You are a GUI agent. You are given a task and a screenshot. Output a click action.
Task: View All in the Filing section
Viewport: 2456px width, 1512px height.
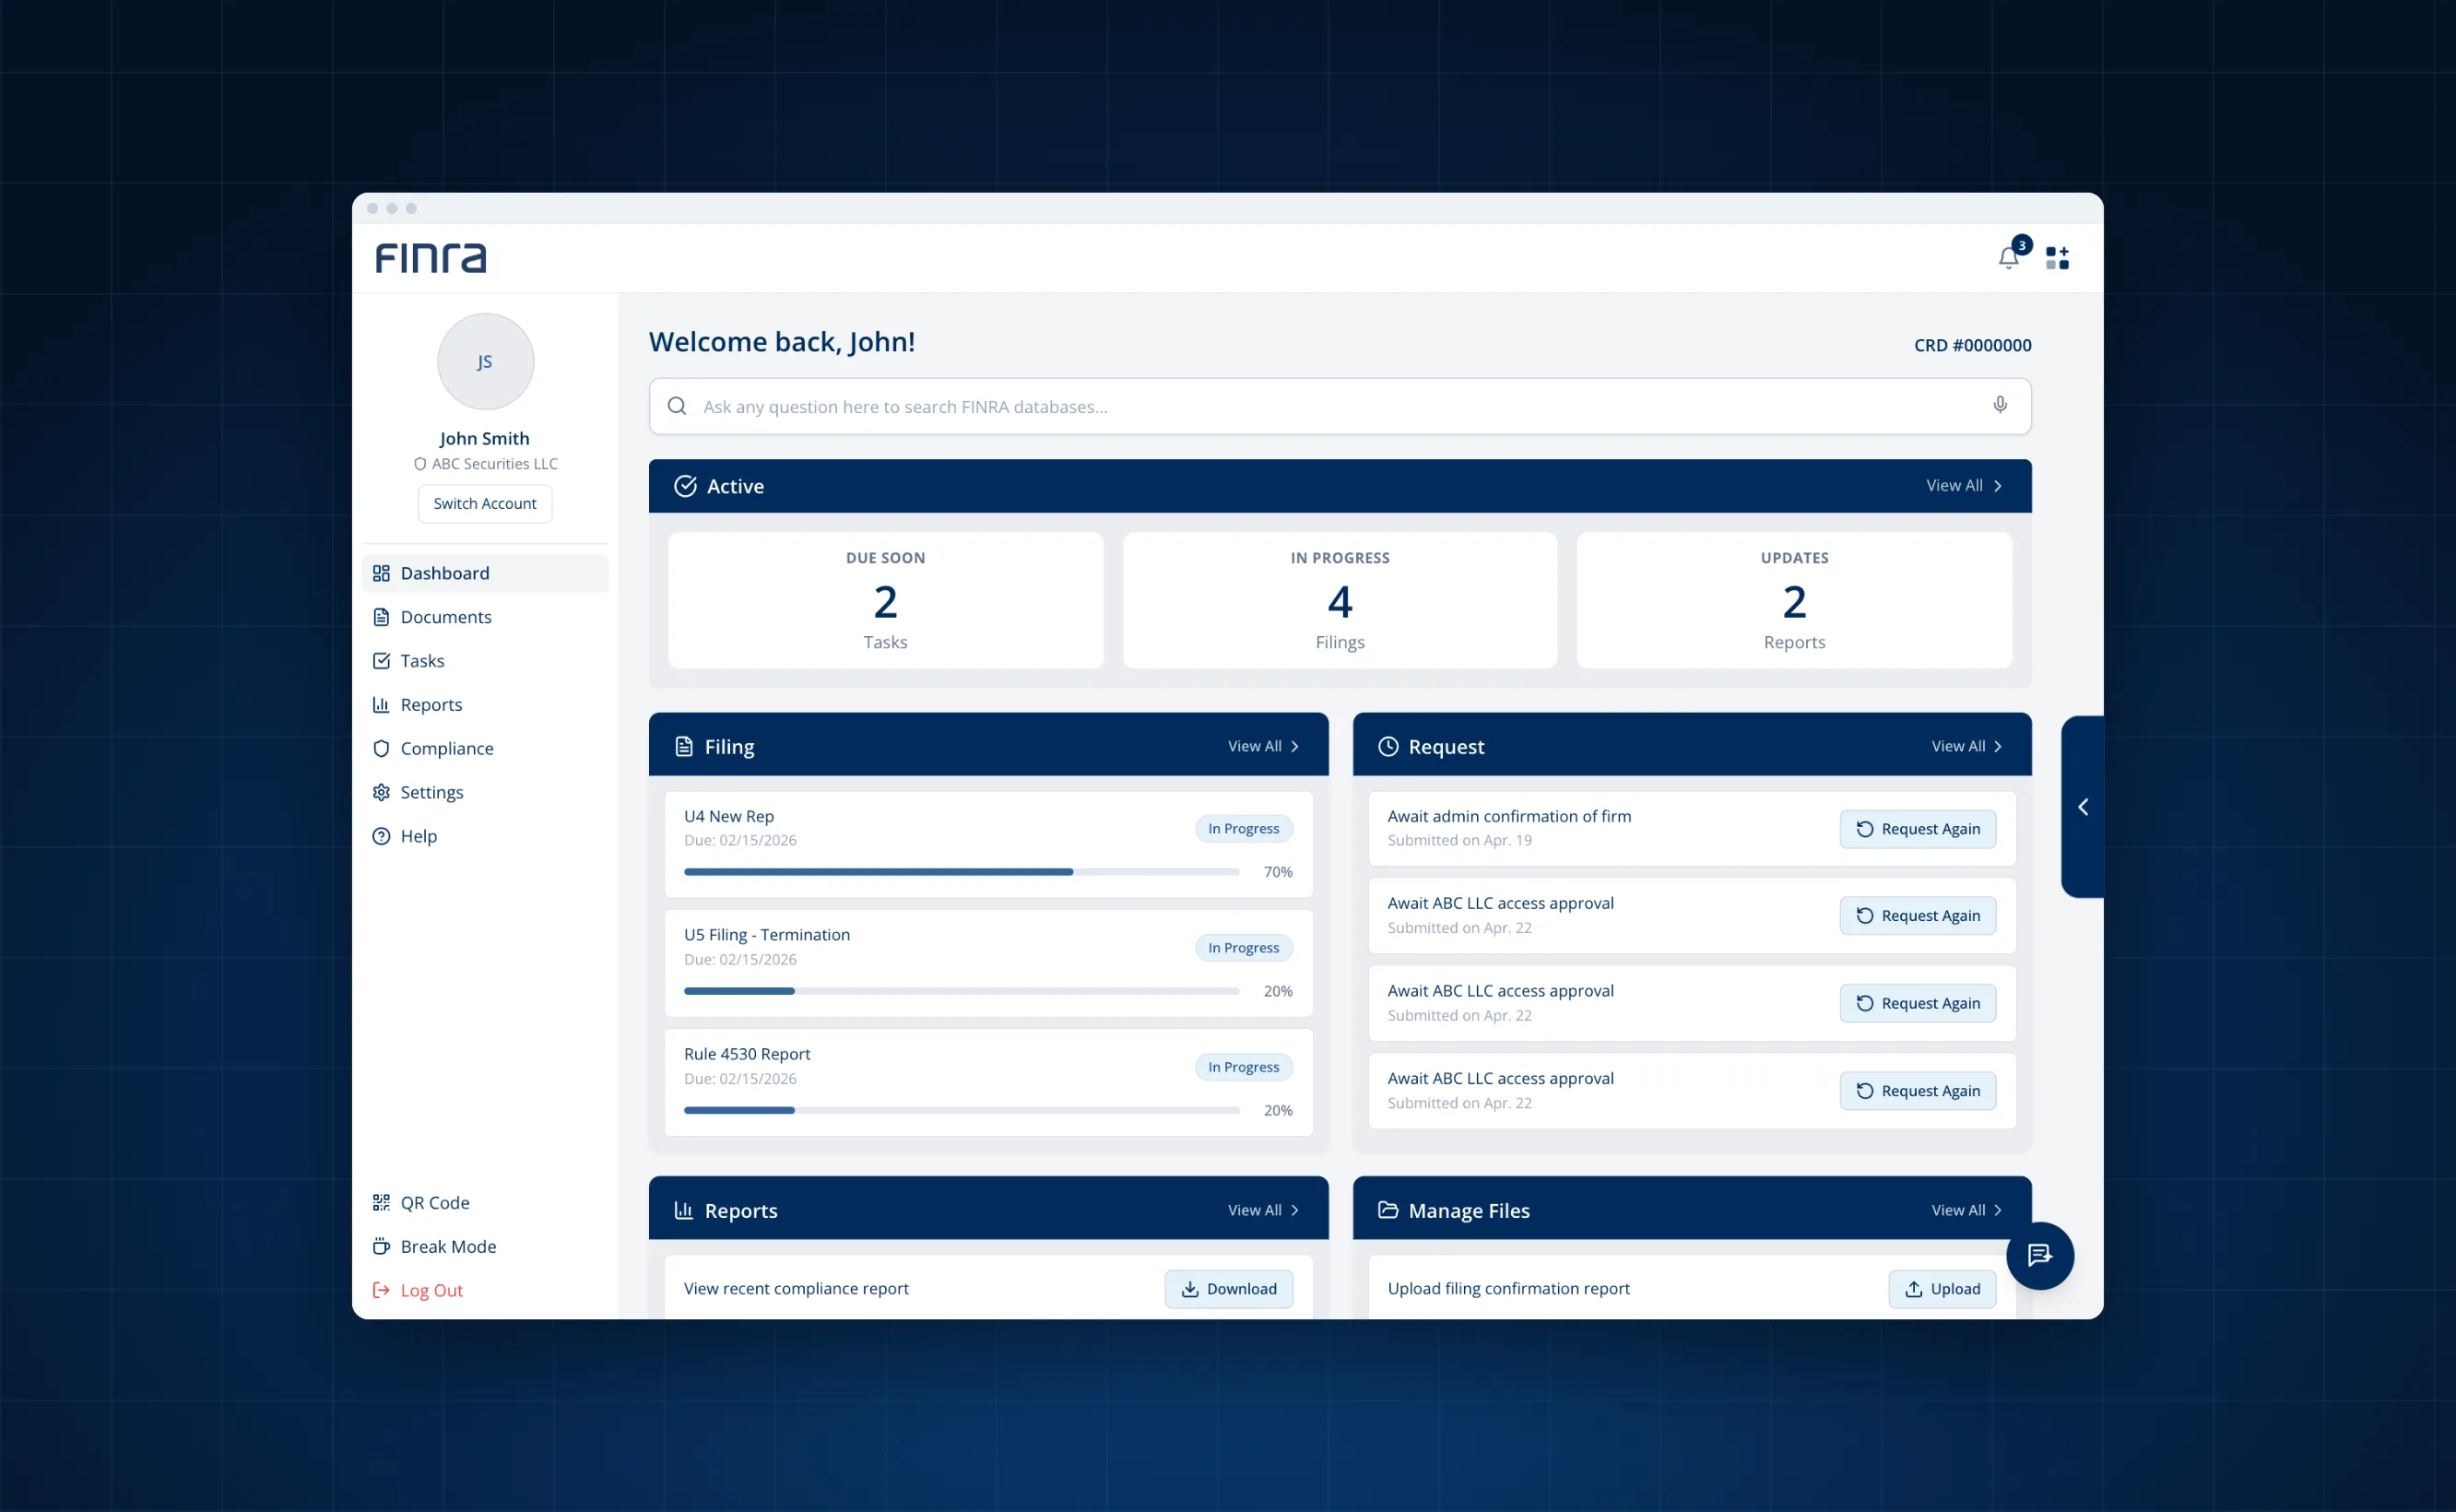[1264, 746]
